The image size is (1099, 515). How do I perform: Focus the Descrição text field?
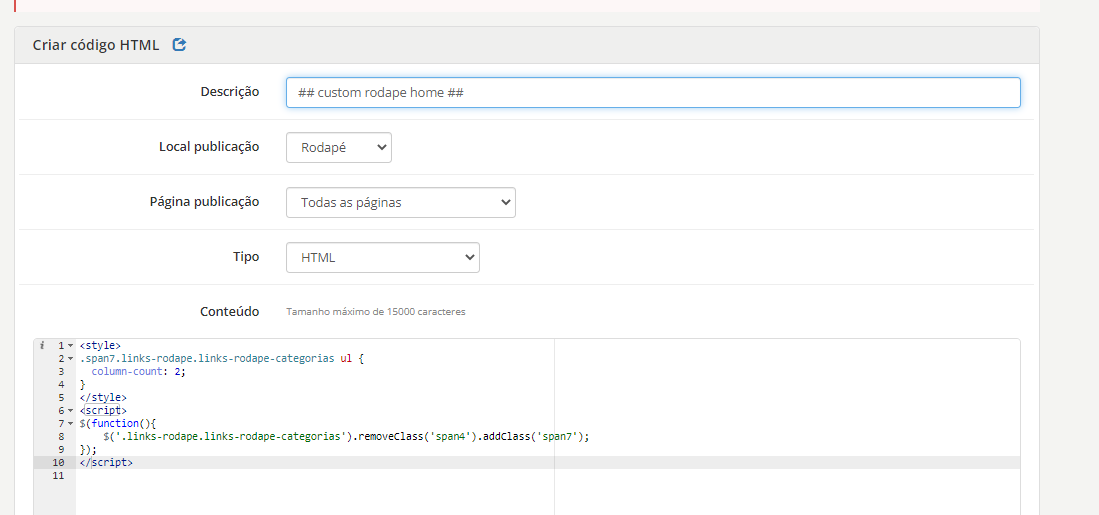point(653,92)
